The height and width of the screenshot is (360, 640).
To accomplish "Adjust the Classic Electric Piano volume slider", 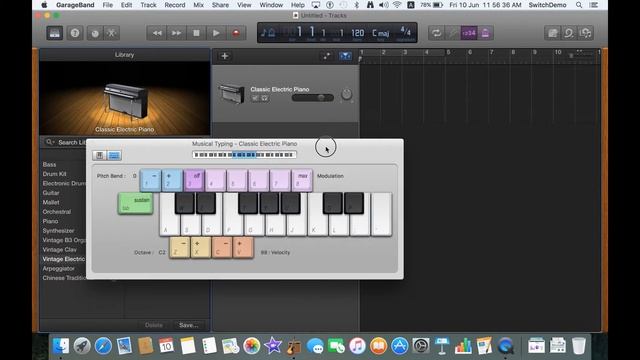I will tap(313, 98).
